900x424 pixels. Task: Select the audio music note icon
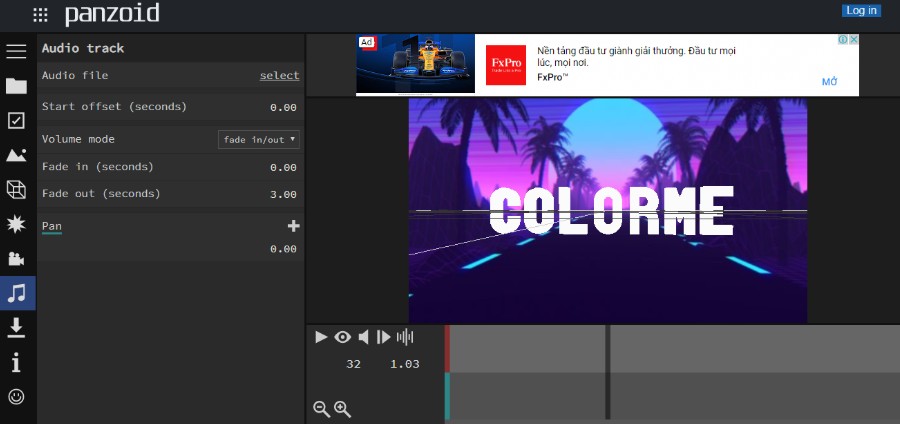pos(17,293)
